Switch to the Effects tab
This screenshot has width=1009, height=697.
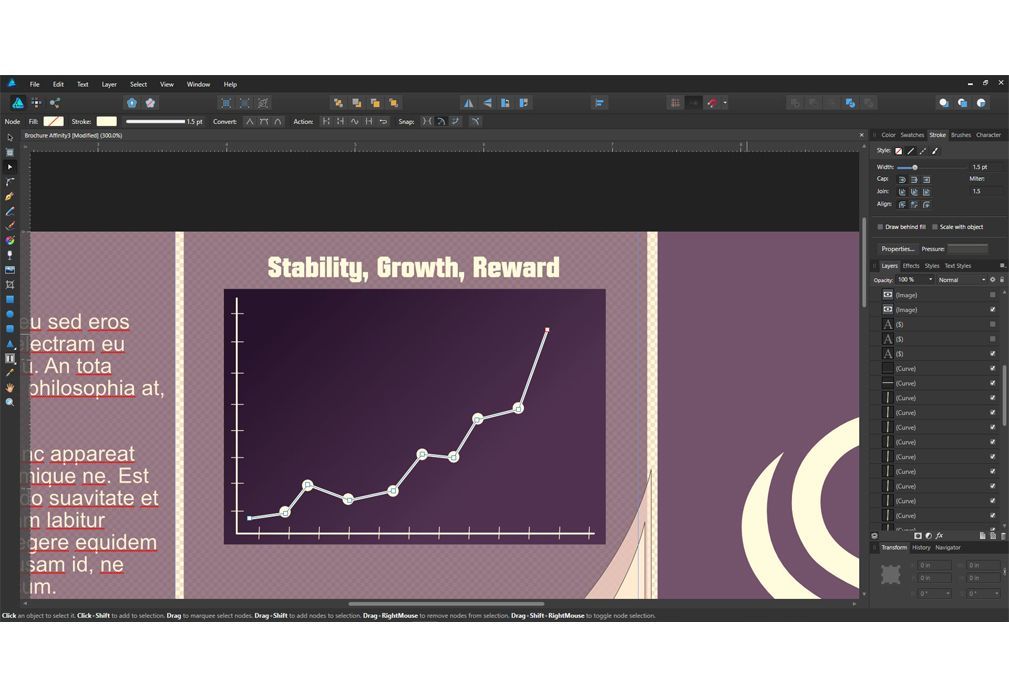click(911, 266)
